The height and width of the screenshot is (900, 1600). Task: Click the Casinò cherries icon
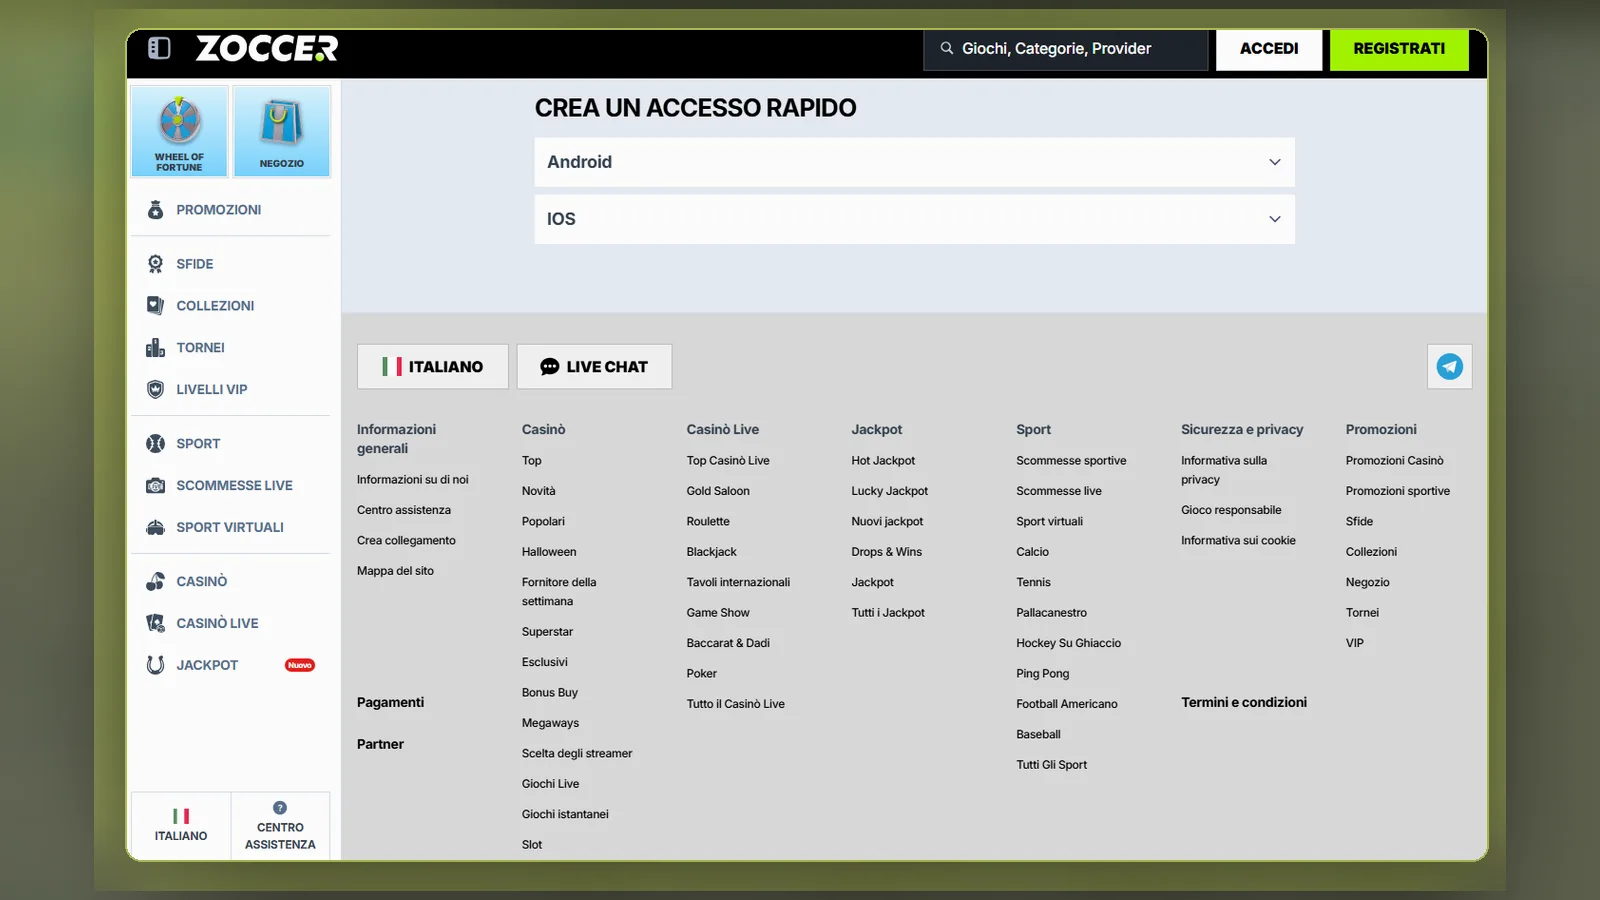pos(155,582)
